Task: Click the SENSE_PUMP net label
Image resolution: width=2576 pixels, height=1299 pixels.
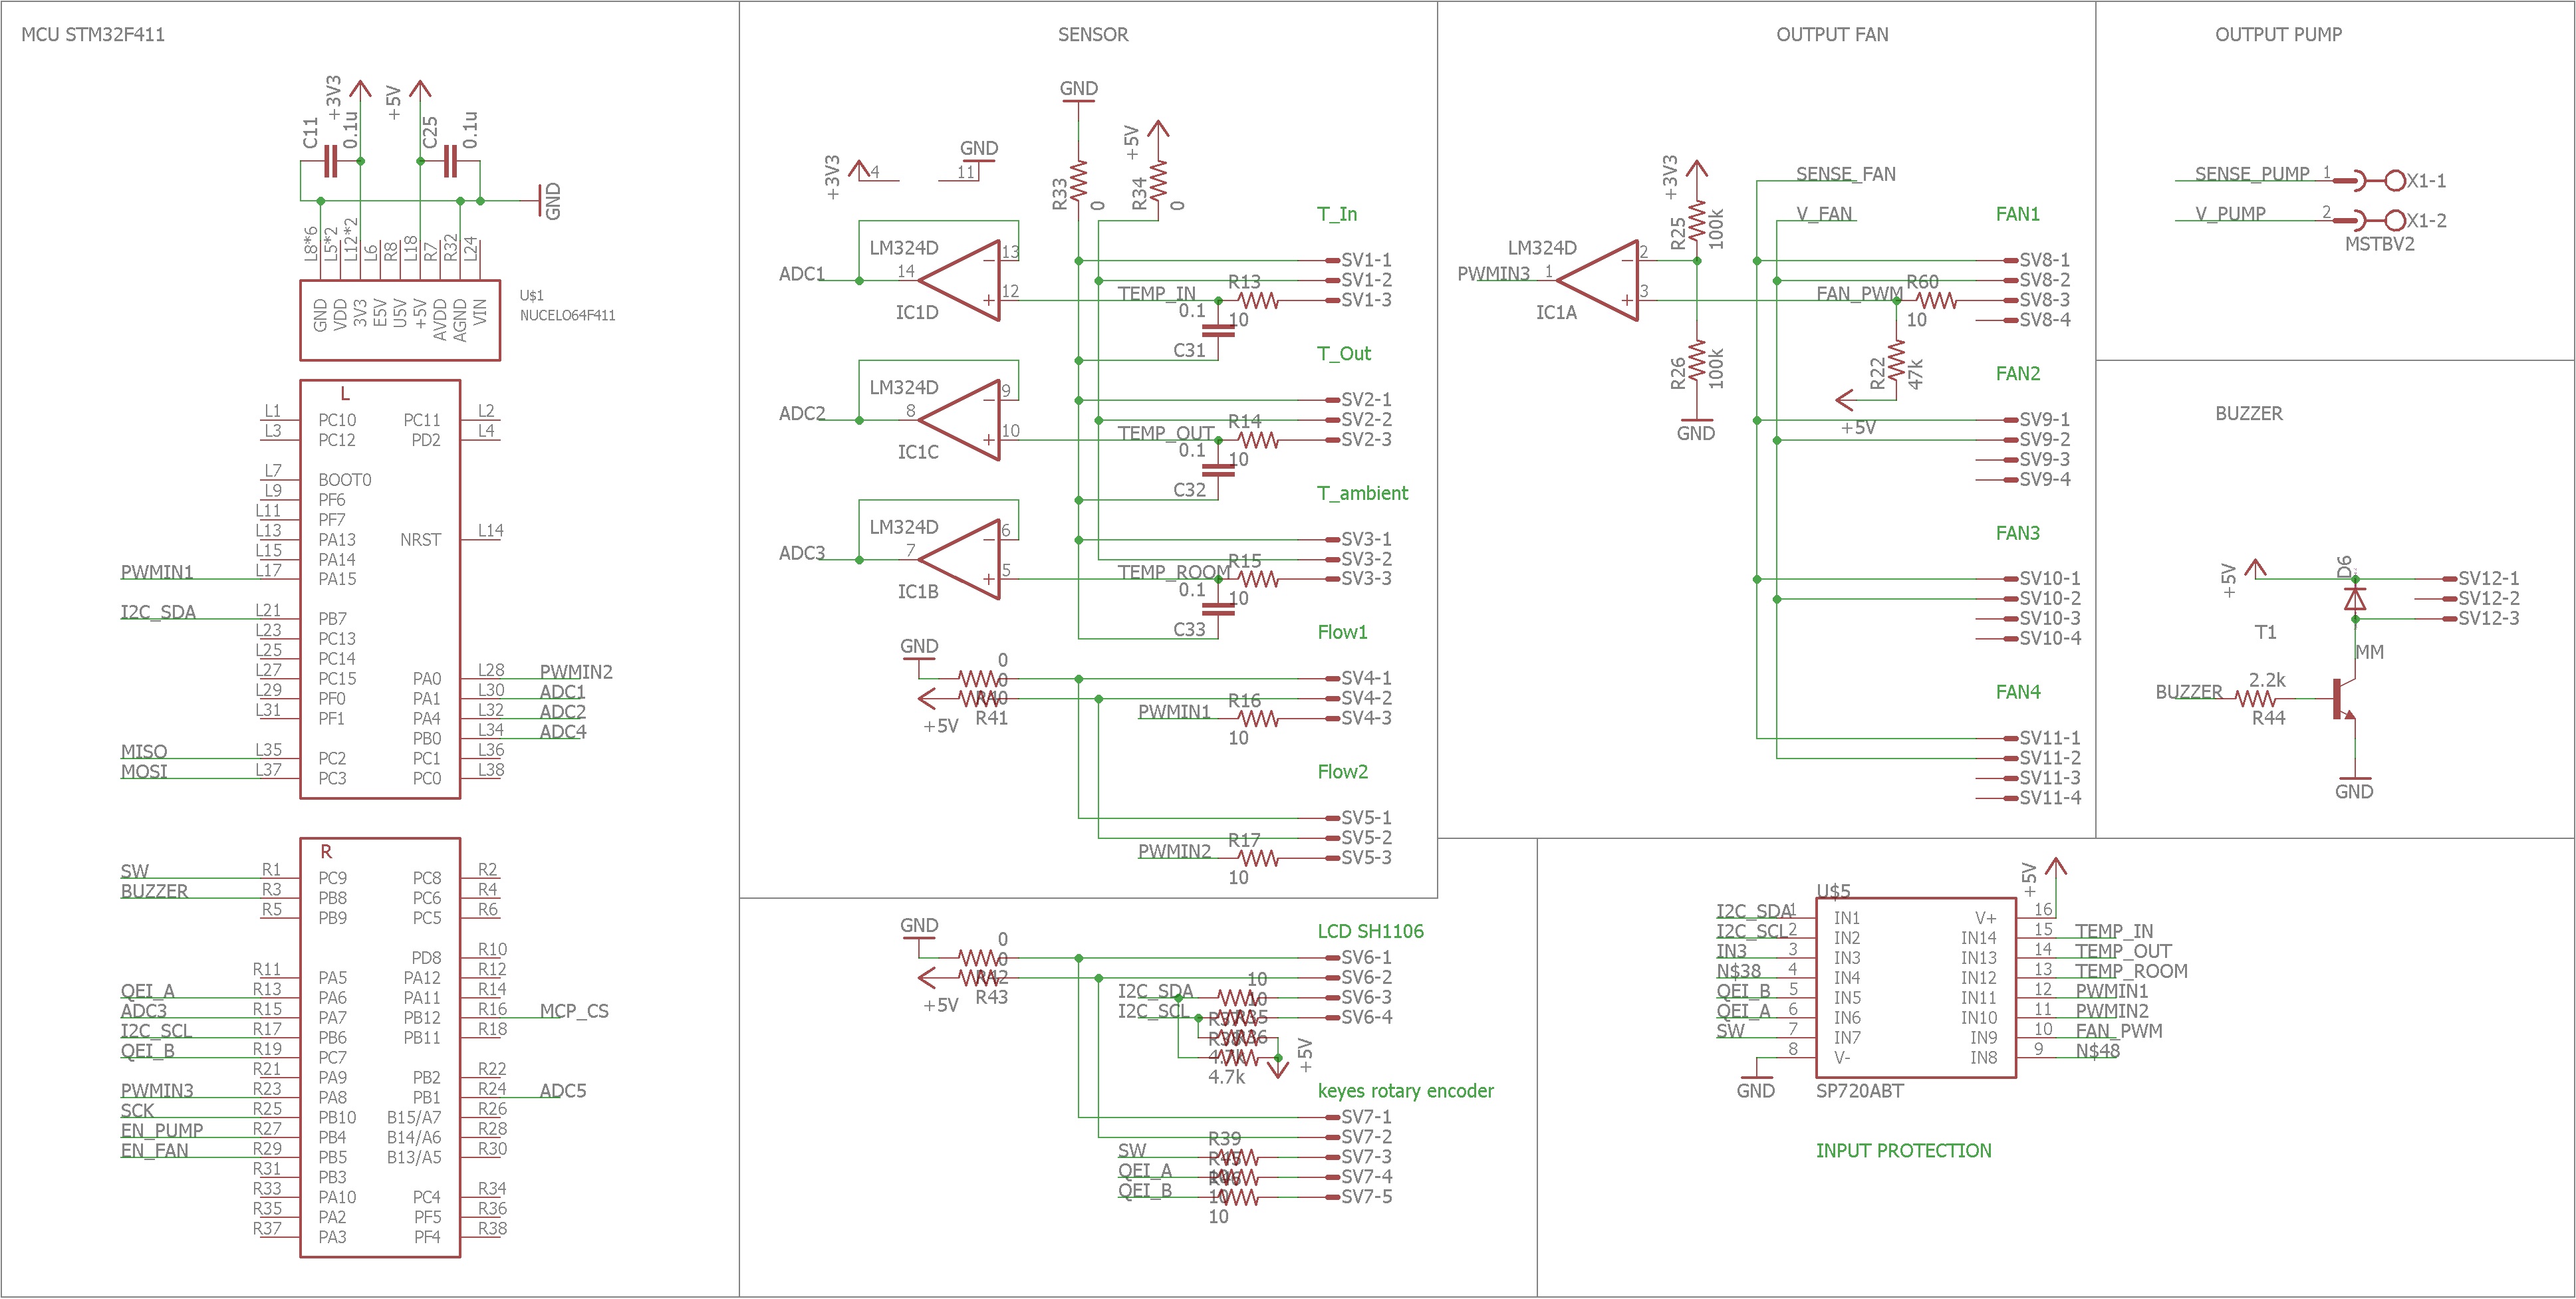Action: pos(2252,174)
